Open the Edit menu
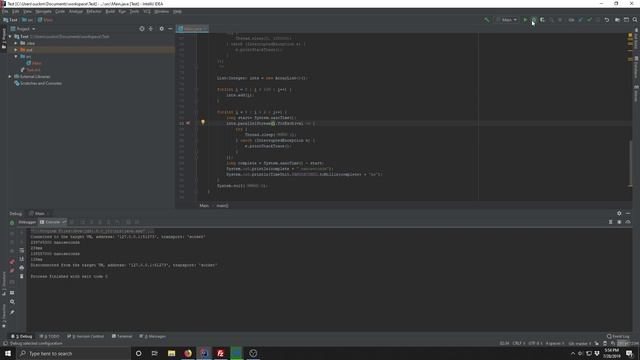640x360 pixels. pos(16,11)
